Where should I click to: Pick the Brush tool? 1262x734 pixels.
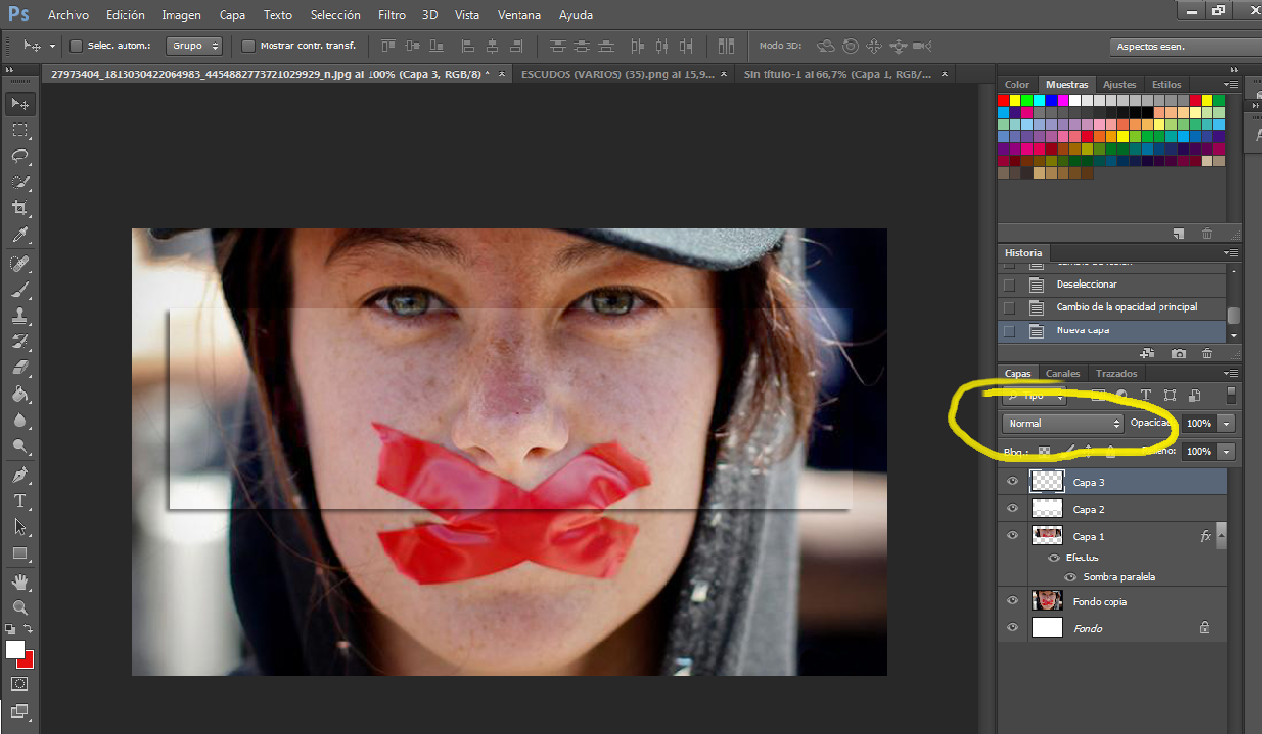pyautogui.click(x=20, y=290)
